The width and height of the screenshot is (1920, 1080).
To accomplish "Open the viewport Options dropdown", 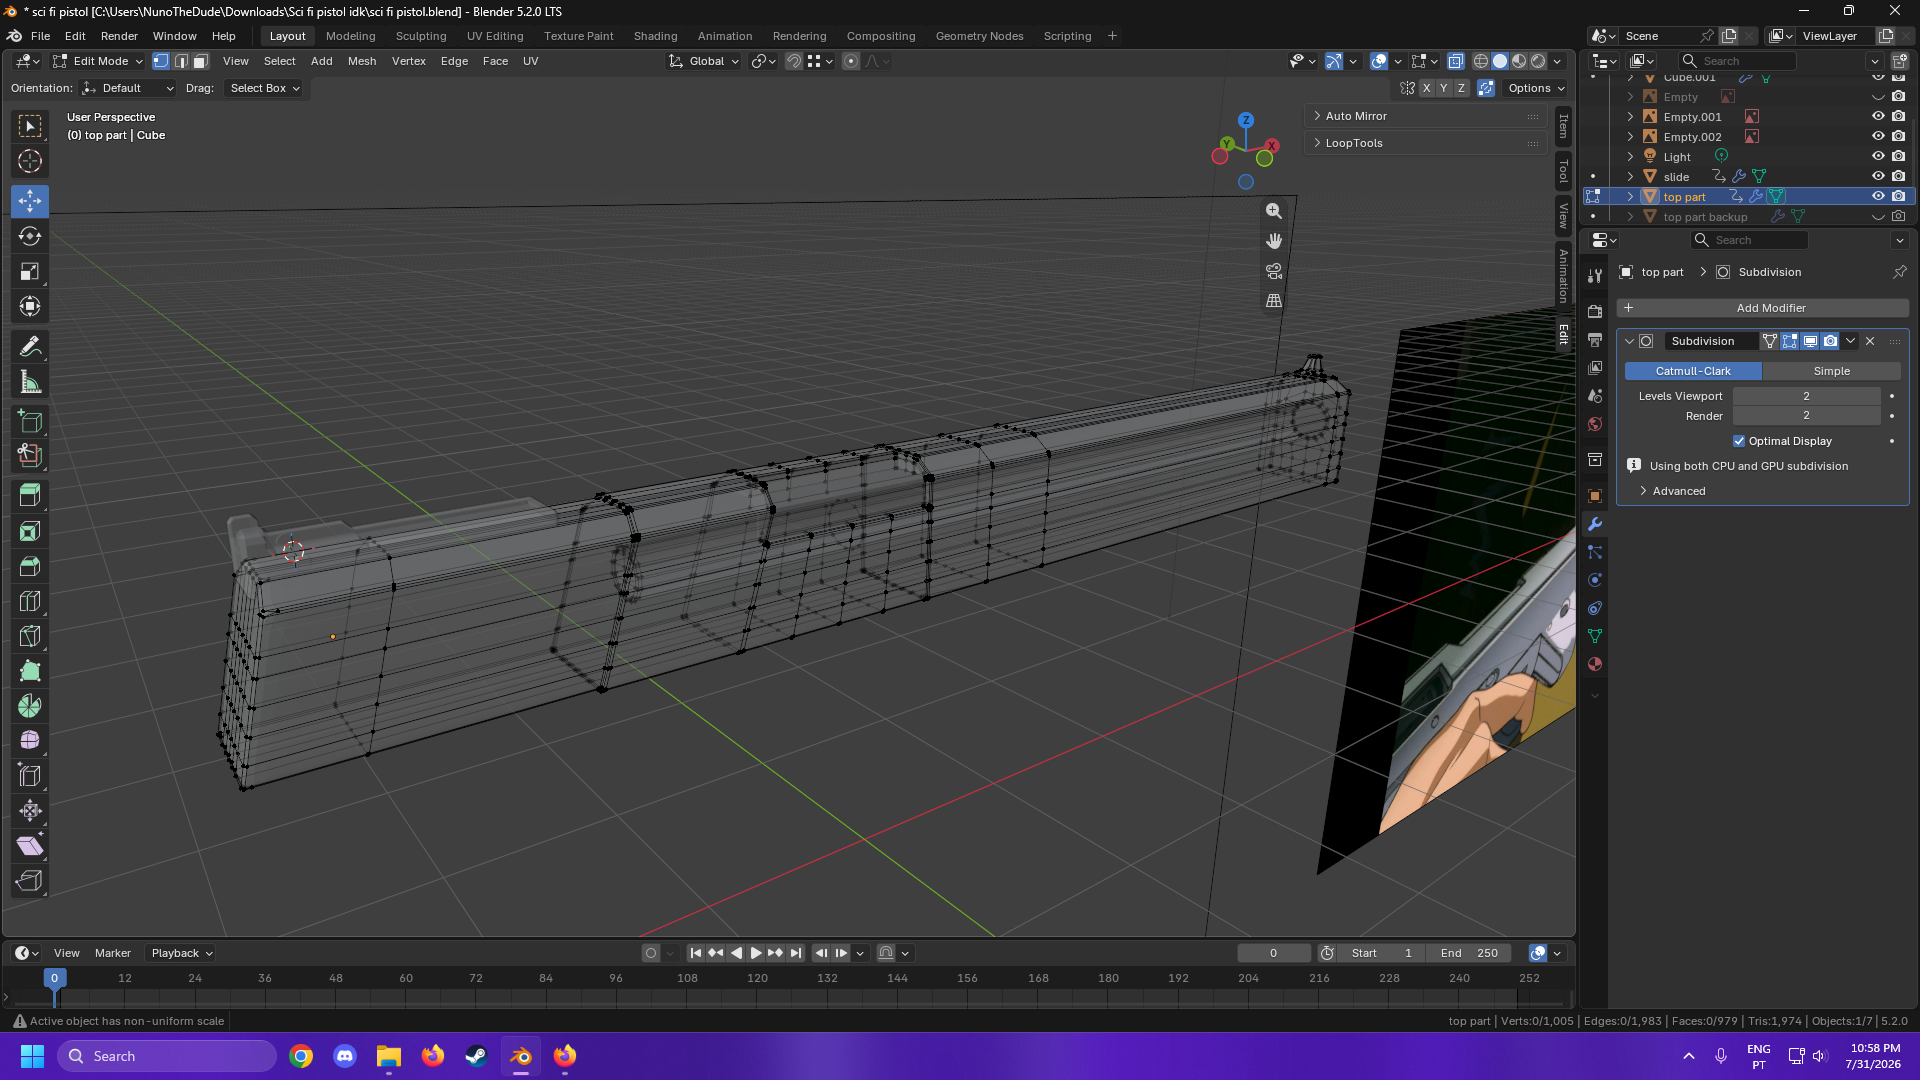I will tap(1536, 88).
